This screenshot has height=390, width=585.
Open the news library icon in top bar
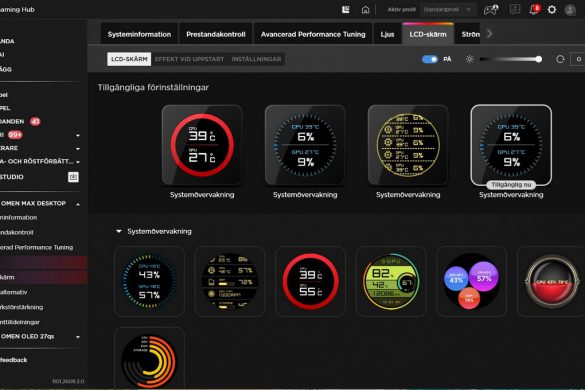pyautogui.click(x=345, y=10)
